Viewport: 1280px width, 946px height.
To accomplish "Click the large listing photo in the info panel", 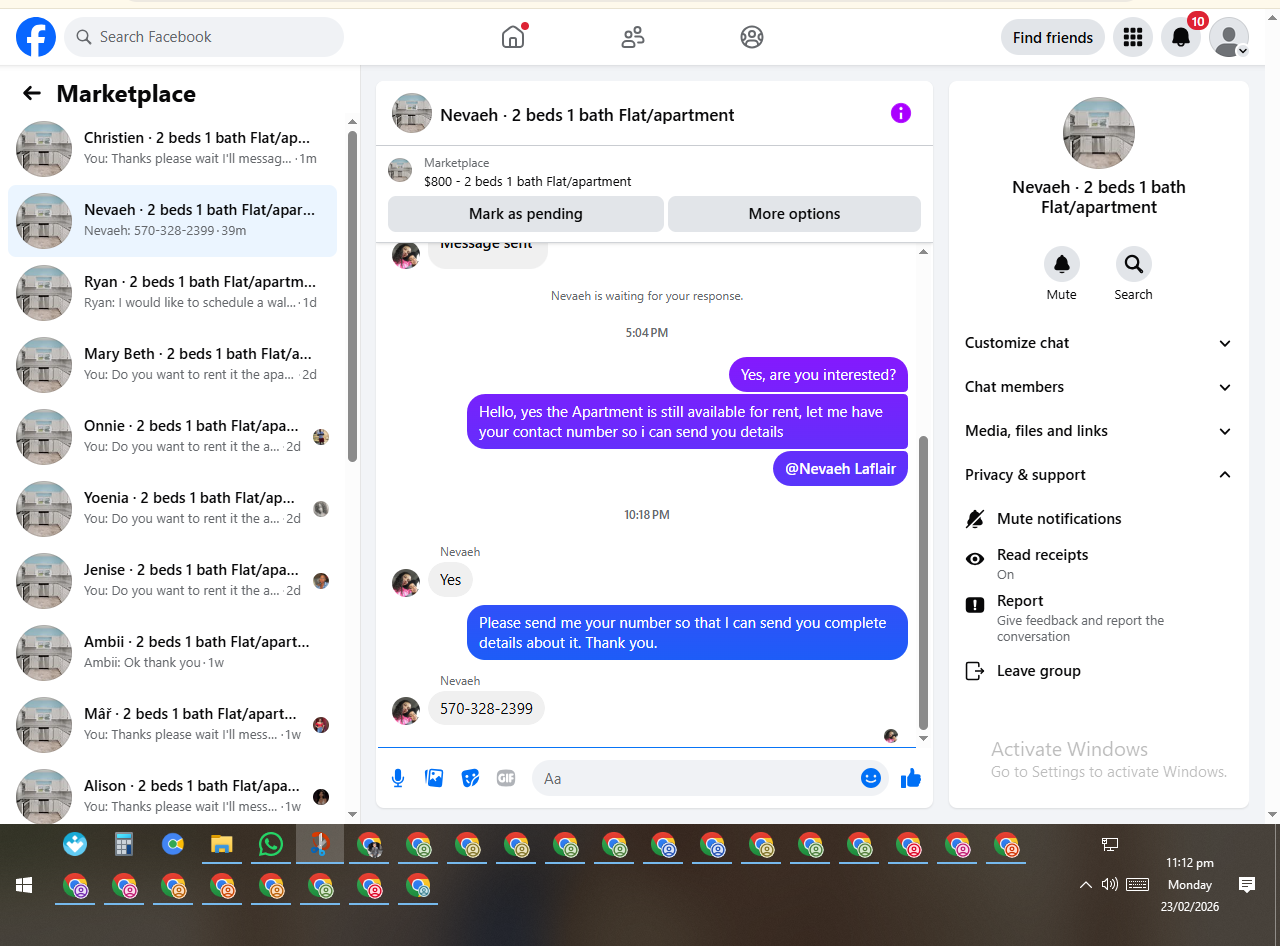I will click(x=1099, y=133).
